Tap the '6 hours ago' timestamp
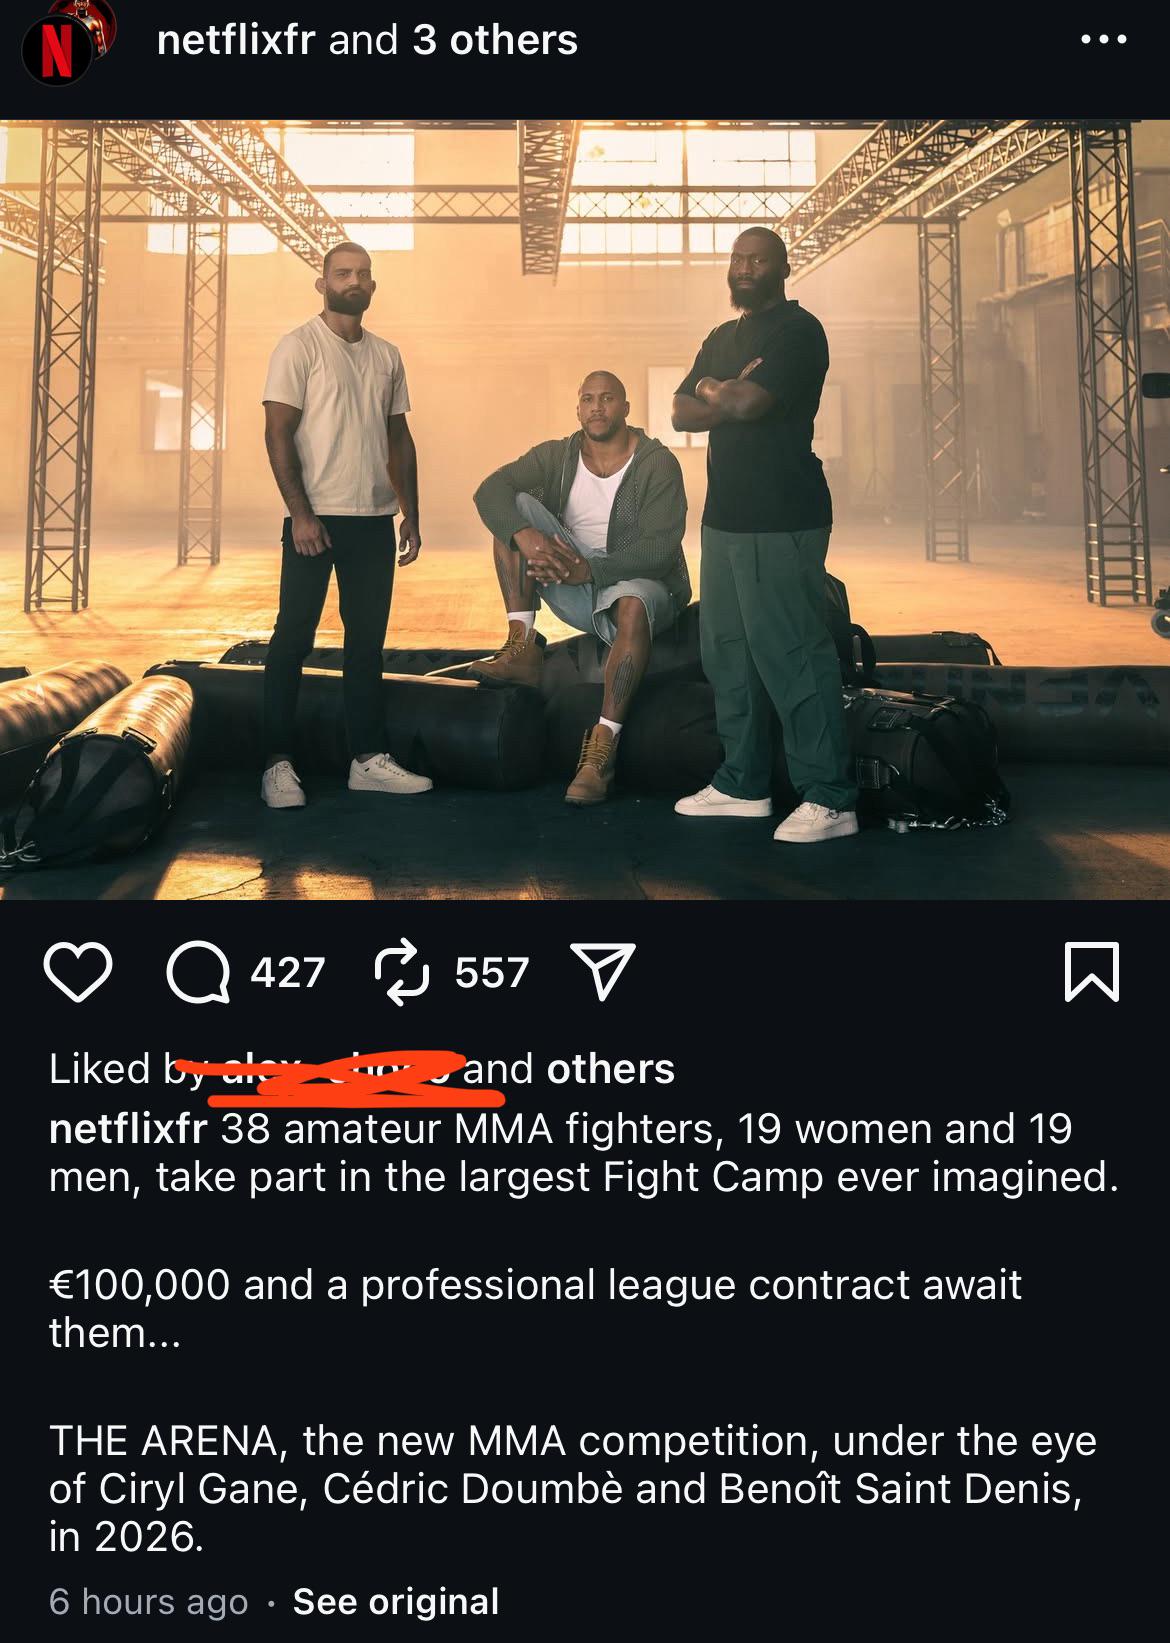Image resolution: width=1170 pixels, height=1643 pixels. [148, 1601]
